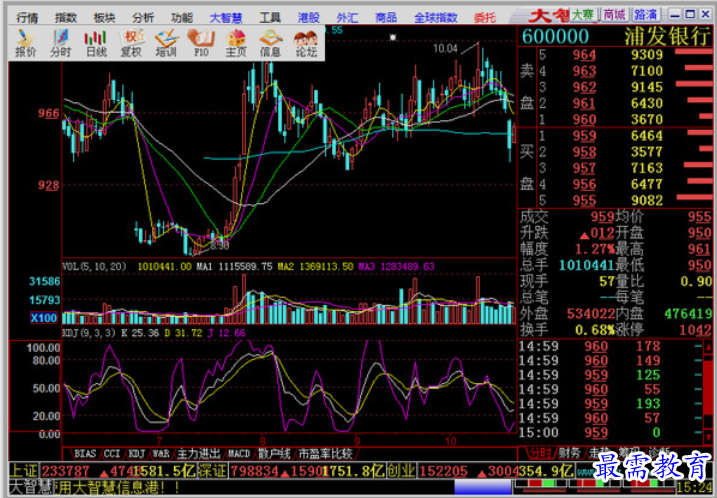Click the 路演 roadshow button
The width and height of the screenshot is (717, 498).
[646, 15]
